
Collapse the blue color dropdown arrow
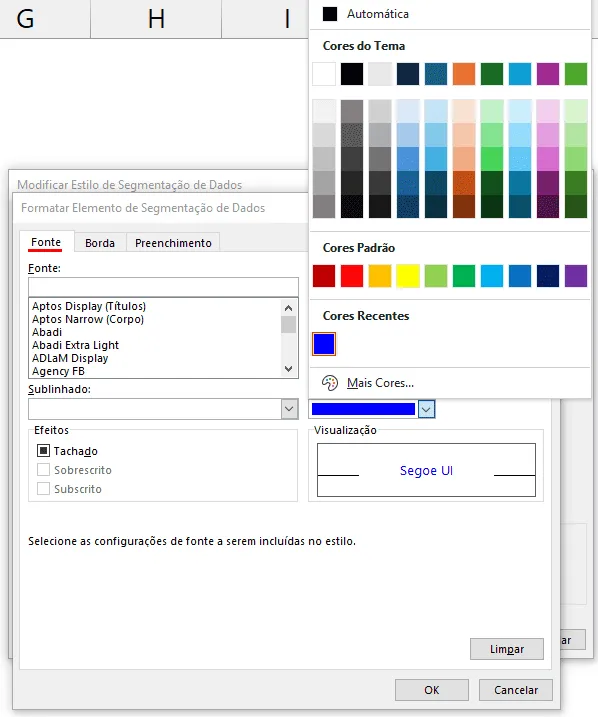click(x=426, y=409)
